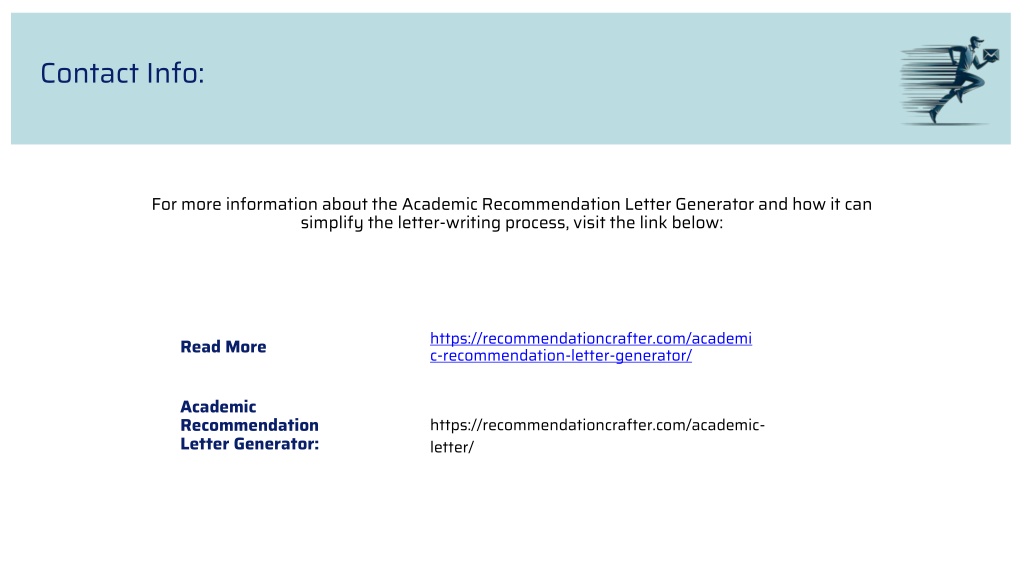Click the light blue header banner center

coord(511,78)
